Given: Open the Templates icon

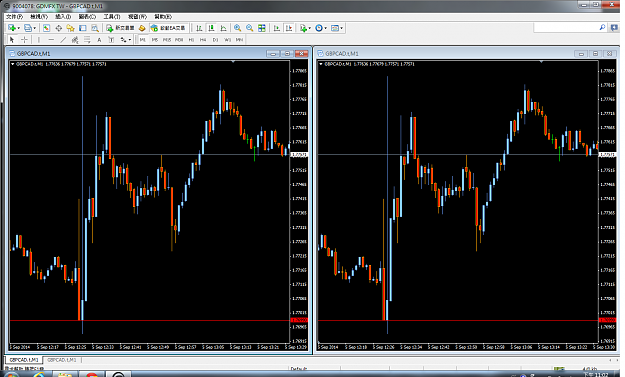Looking at the screenshot, I should click(335, 28).
